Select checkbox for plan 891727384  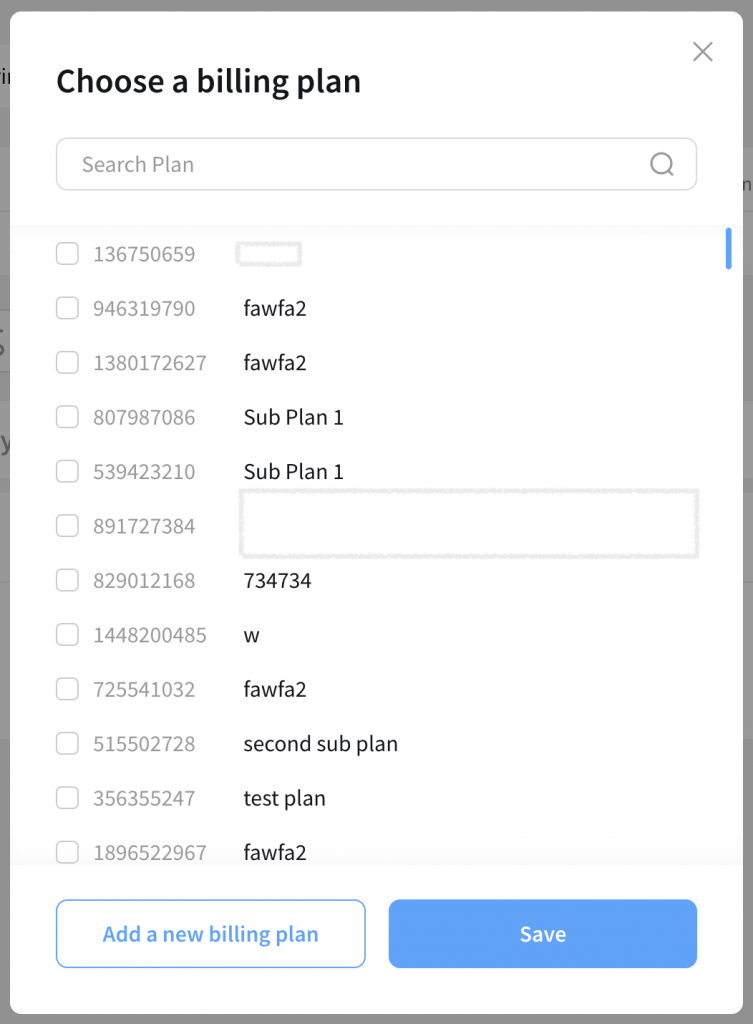click(67, 525)
